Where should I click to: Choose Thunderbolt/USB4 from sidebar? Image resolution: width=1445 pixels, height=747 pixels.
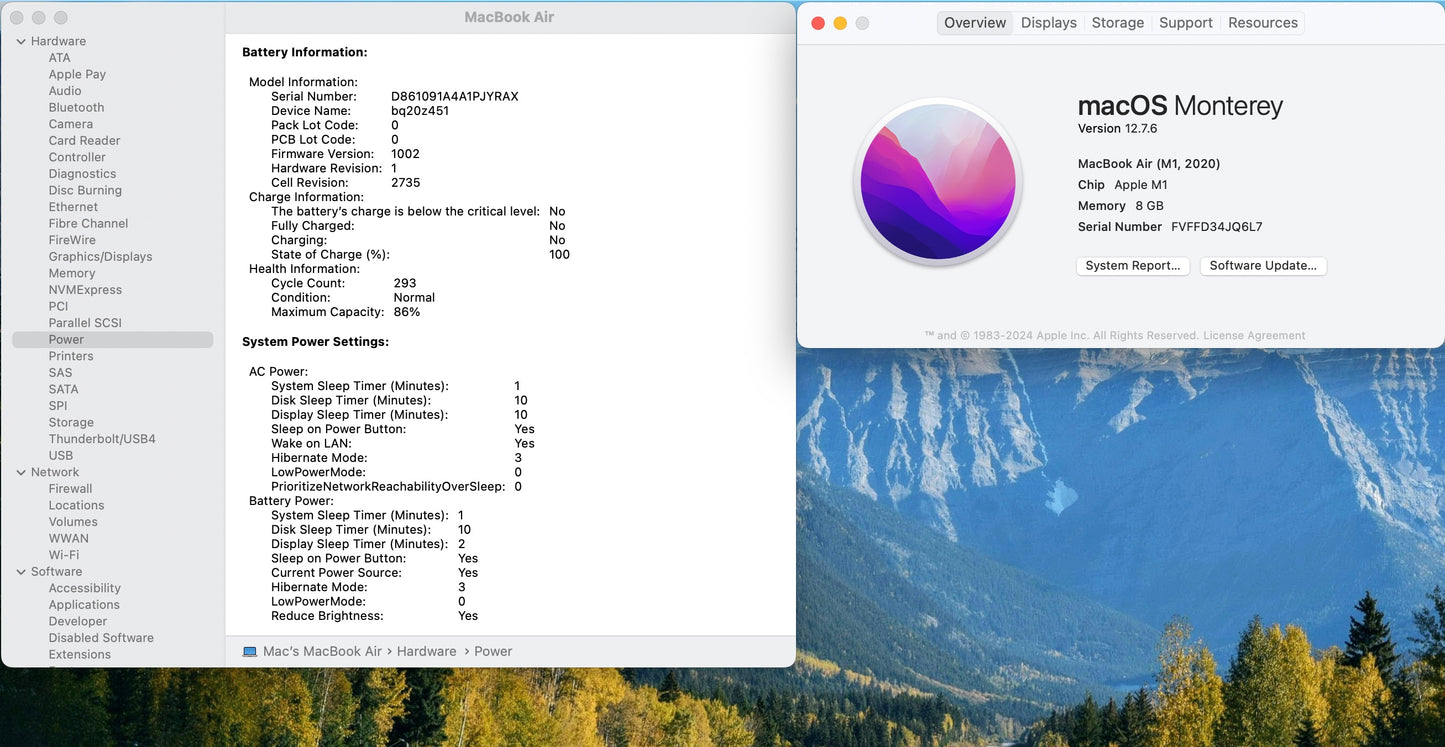pos(102,439)
